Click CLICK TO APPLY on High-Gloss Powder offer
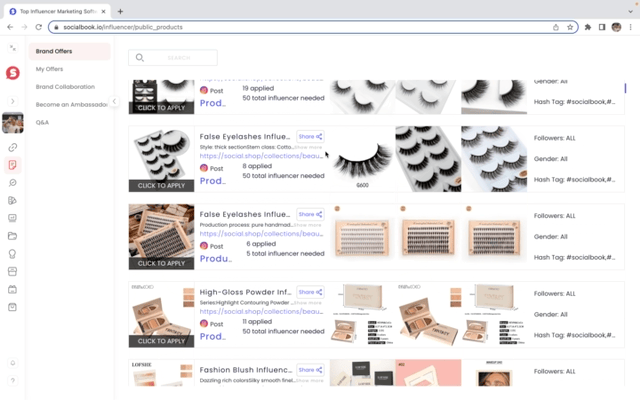The image size is (640, 400). click(x=161, y=341)
